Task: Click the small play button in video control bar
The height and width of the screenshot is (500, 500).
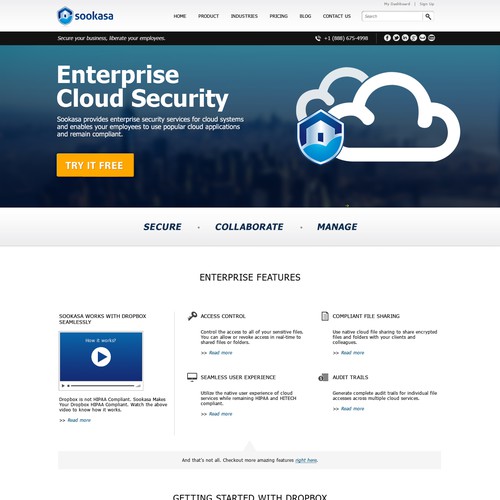Action: tap(63, 386)
